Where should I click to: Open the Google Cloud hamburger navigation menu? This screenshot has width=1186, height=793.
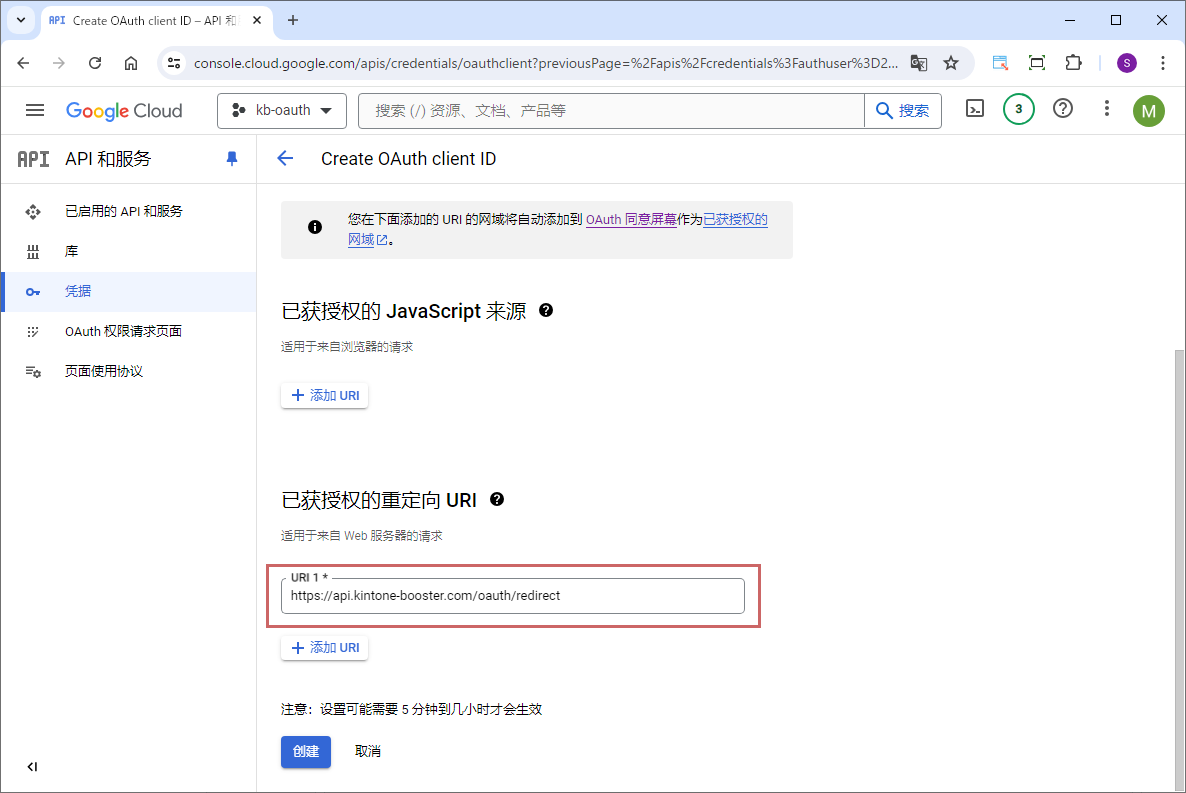coord(35,110)
